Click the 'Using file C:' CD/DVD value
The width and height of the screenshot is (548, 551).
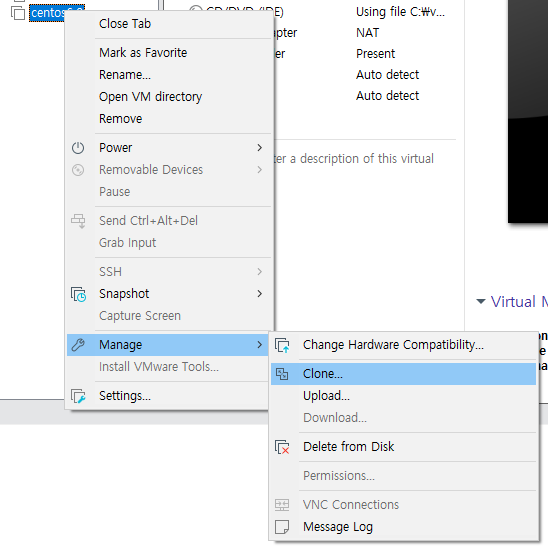click(x=400, y=12)
